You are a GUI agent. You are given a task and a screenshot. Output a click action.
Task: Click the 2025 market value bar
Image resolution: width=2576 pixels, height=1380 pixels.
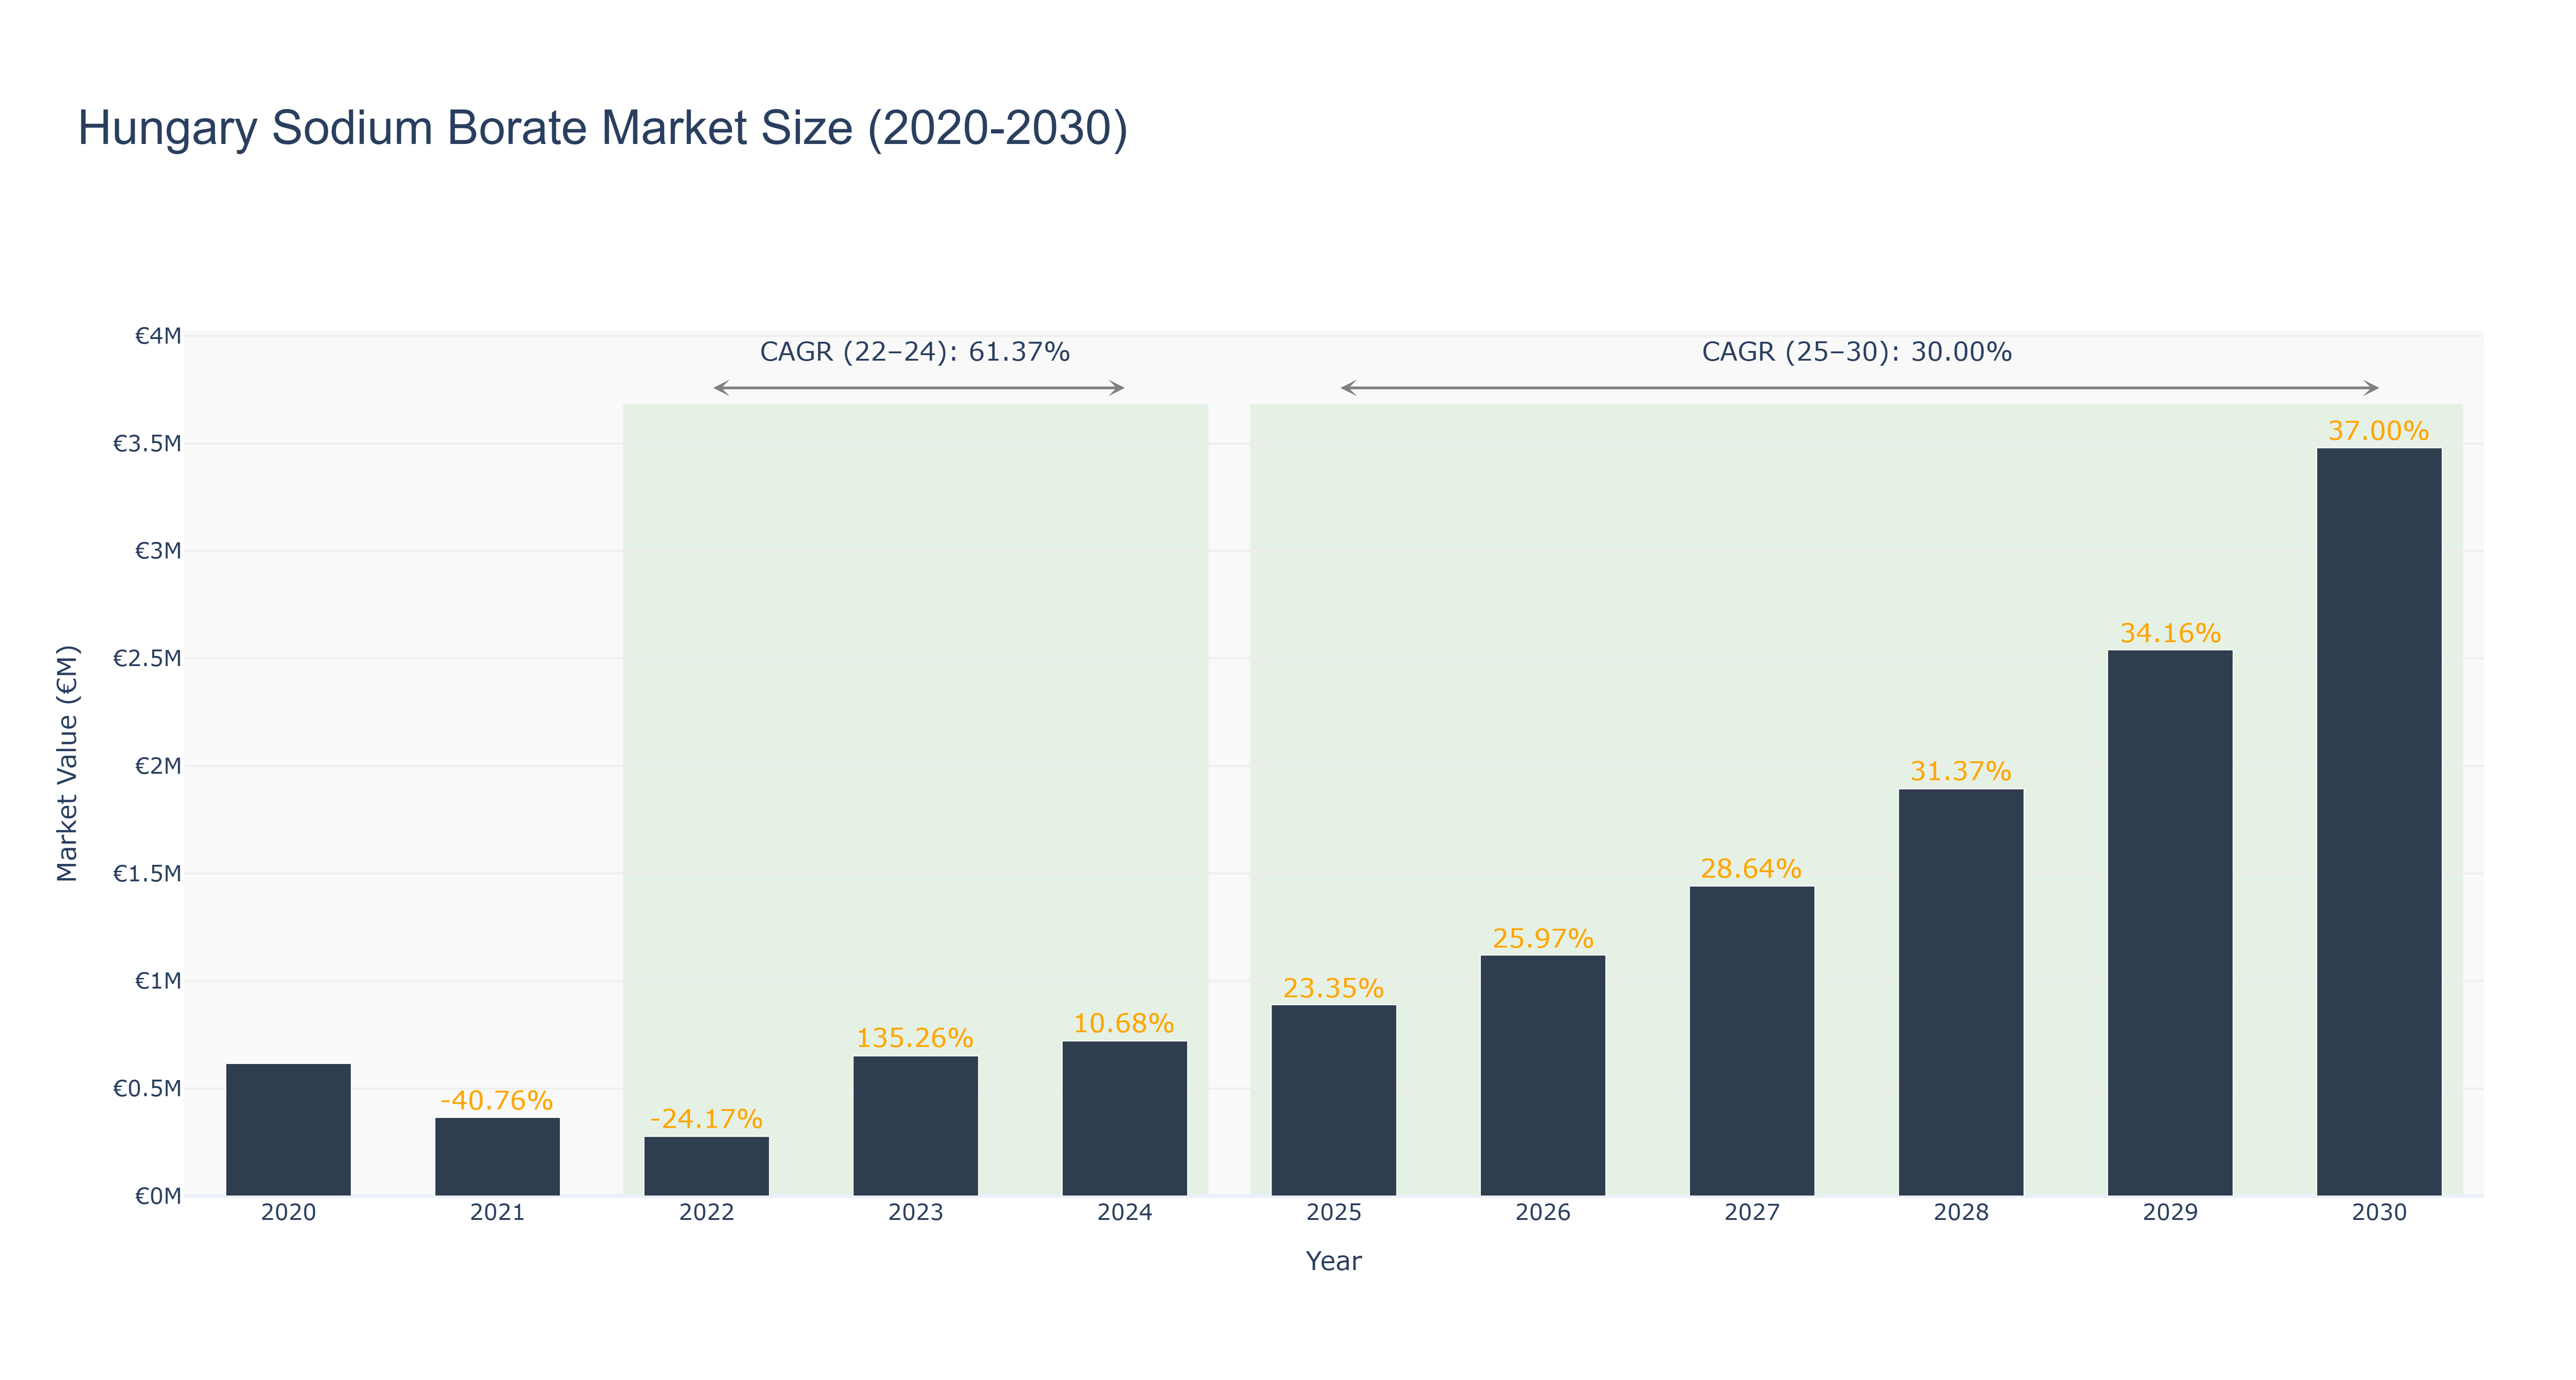[x=1333, y=1100]
